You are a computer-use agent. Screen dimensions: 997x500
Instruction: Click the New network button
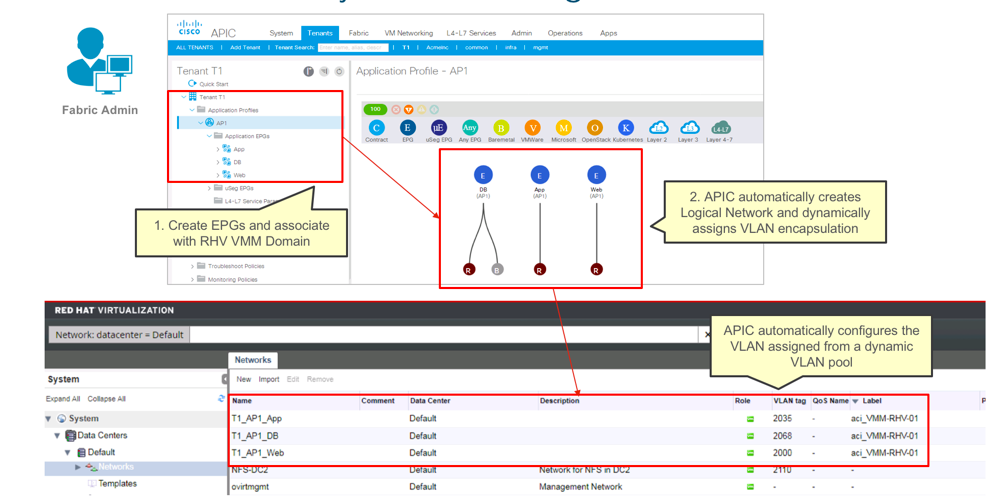pyautogui.click(x=243, y=380)
